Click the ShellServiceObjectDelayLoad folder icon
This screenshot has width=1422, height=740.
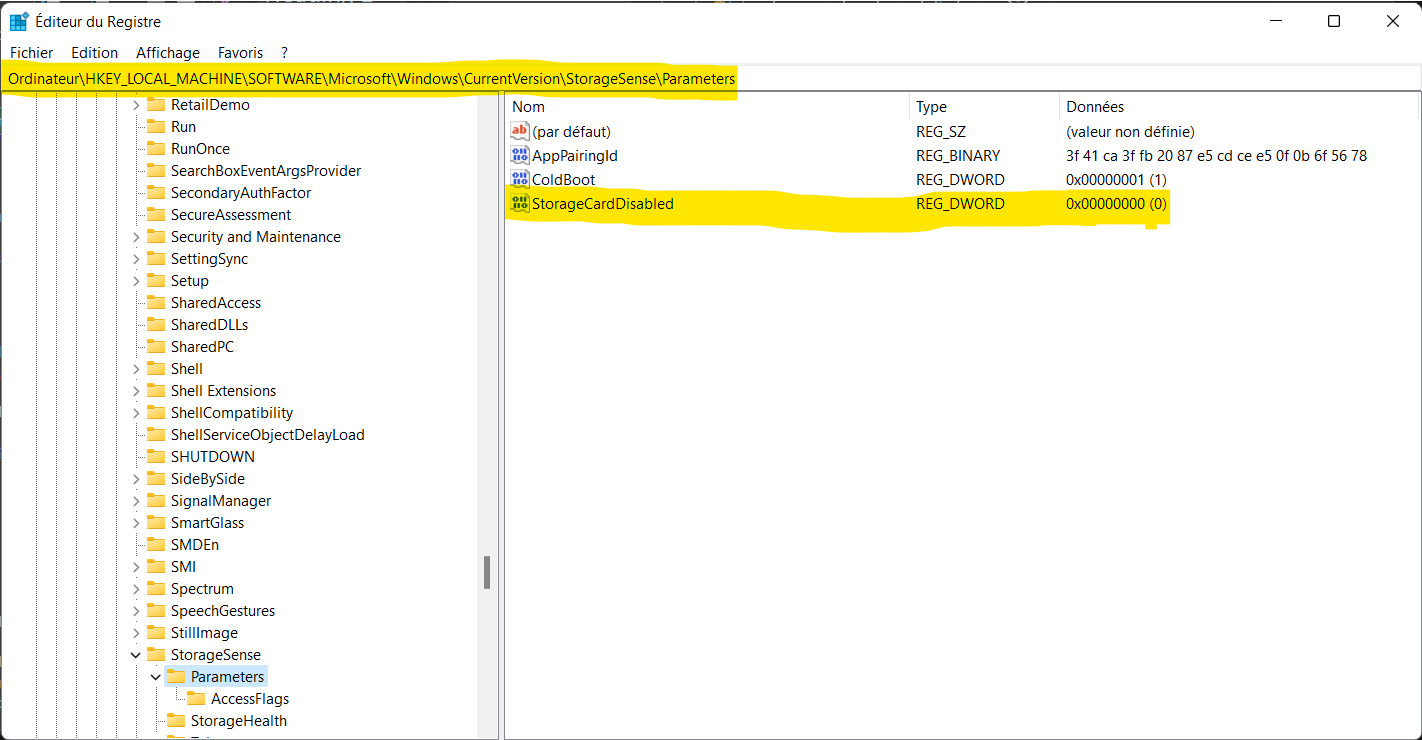155,434
